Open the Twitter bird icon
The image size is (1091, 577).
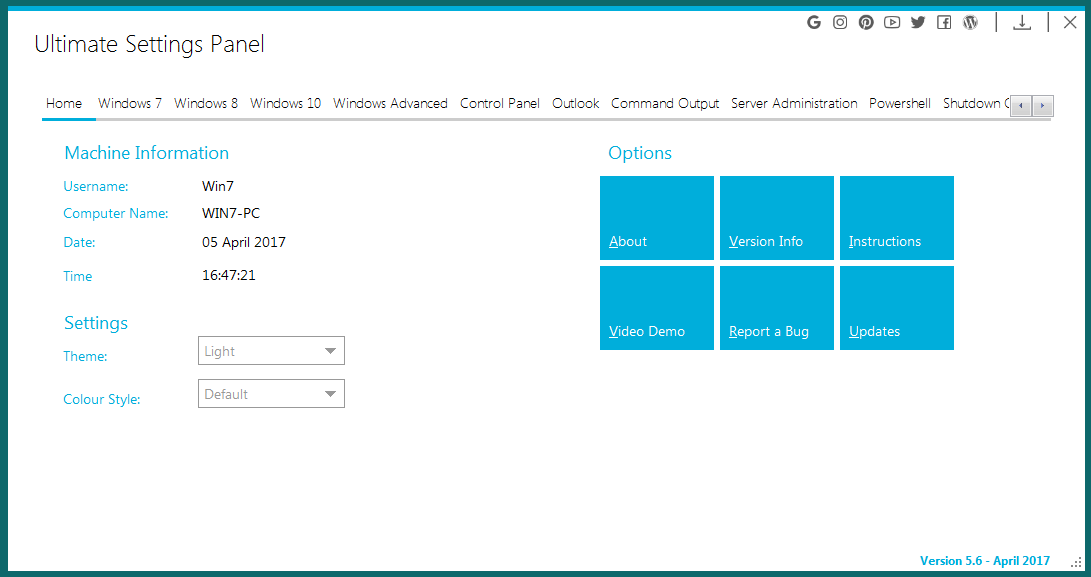(x=918, y=23)
